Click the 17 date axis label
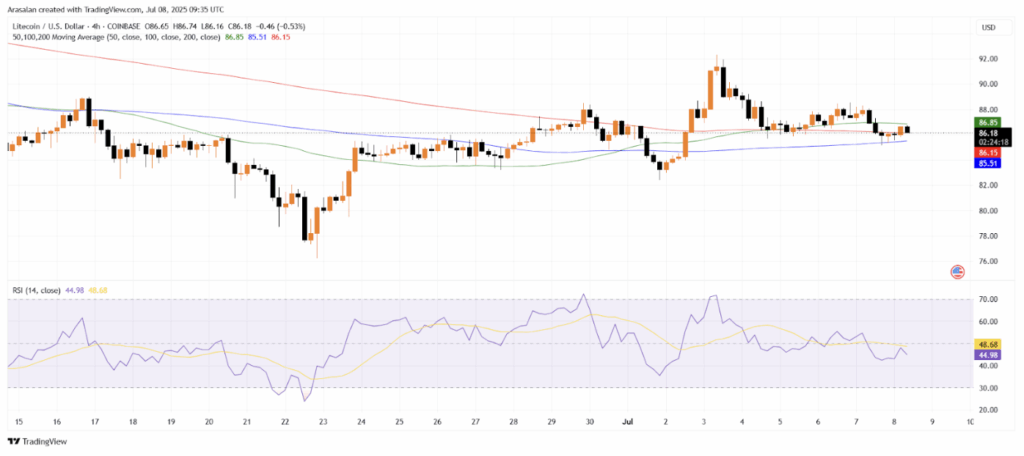Viewport: 1024px width, 456px height. pos(94,423)
